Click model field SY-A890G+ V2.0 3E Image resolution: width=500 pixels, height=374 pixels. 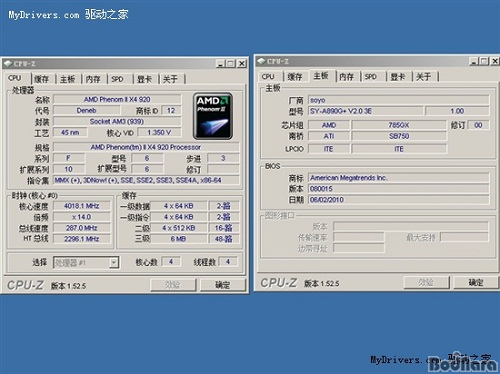pyautogui.click(x=366, y=111)
